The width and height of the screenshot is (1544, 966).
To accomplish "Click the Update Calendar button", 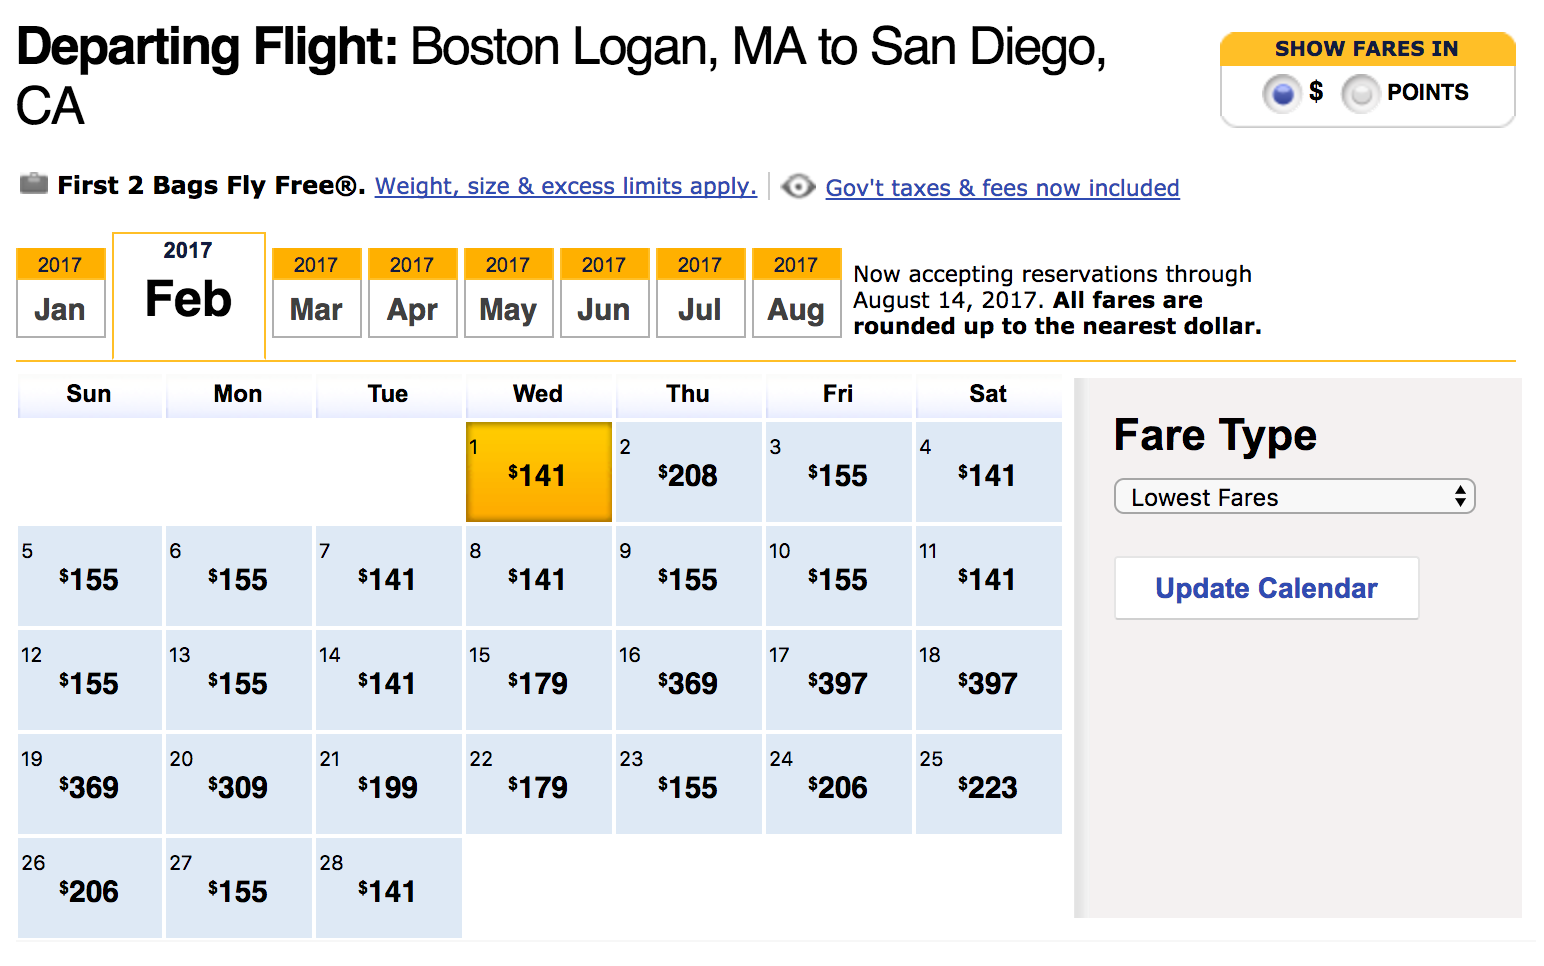I will click(1267, 588).
